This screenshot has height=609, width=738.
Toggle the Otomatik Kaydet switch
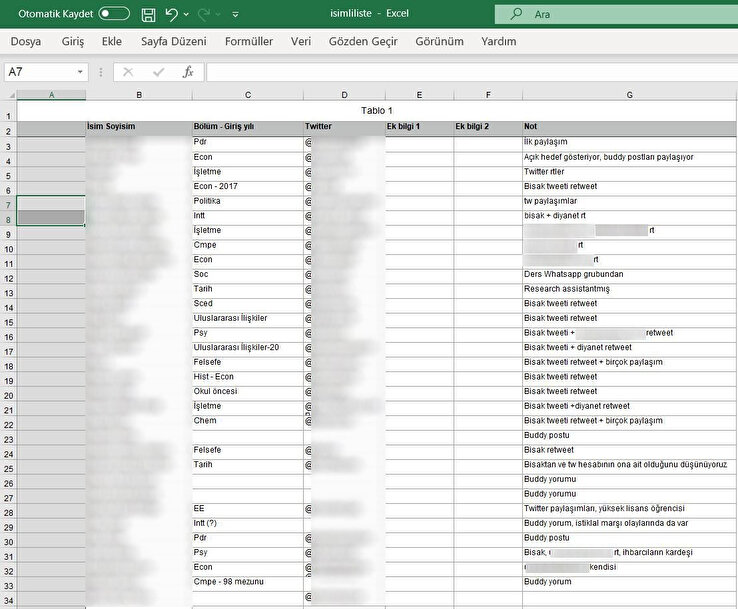pos(114,15)
